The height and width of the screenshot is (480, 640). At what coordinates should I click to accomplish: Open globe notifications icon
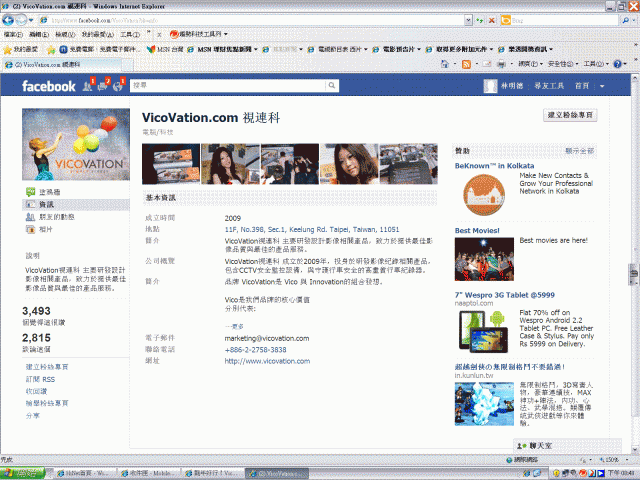118,86
